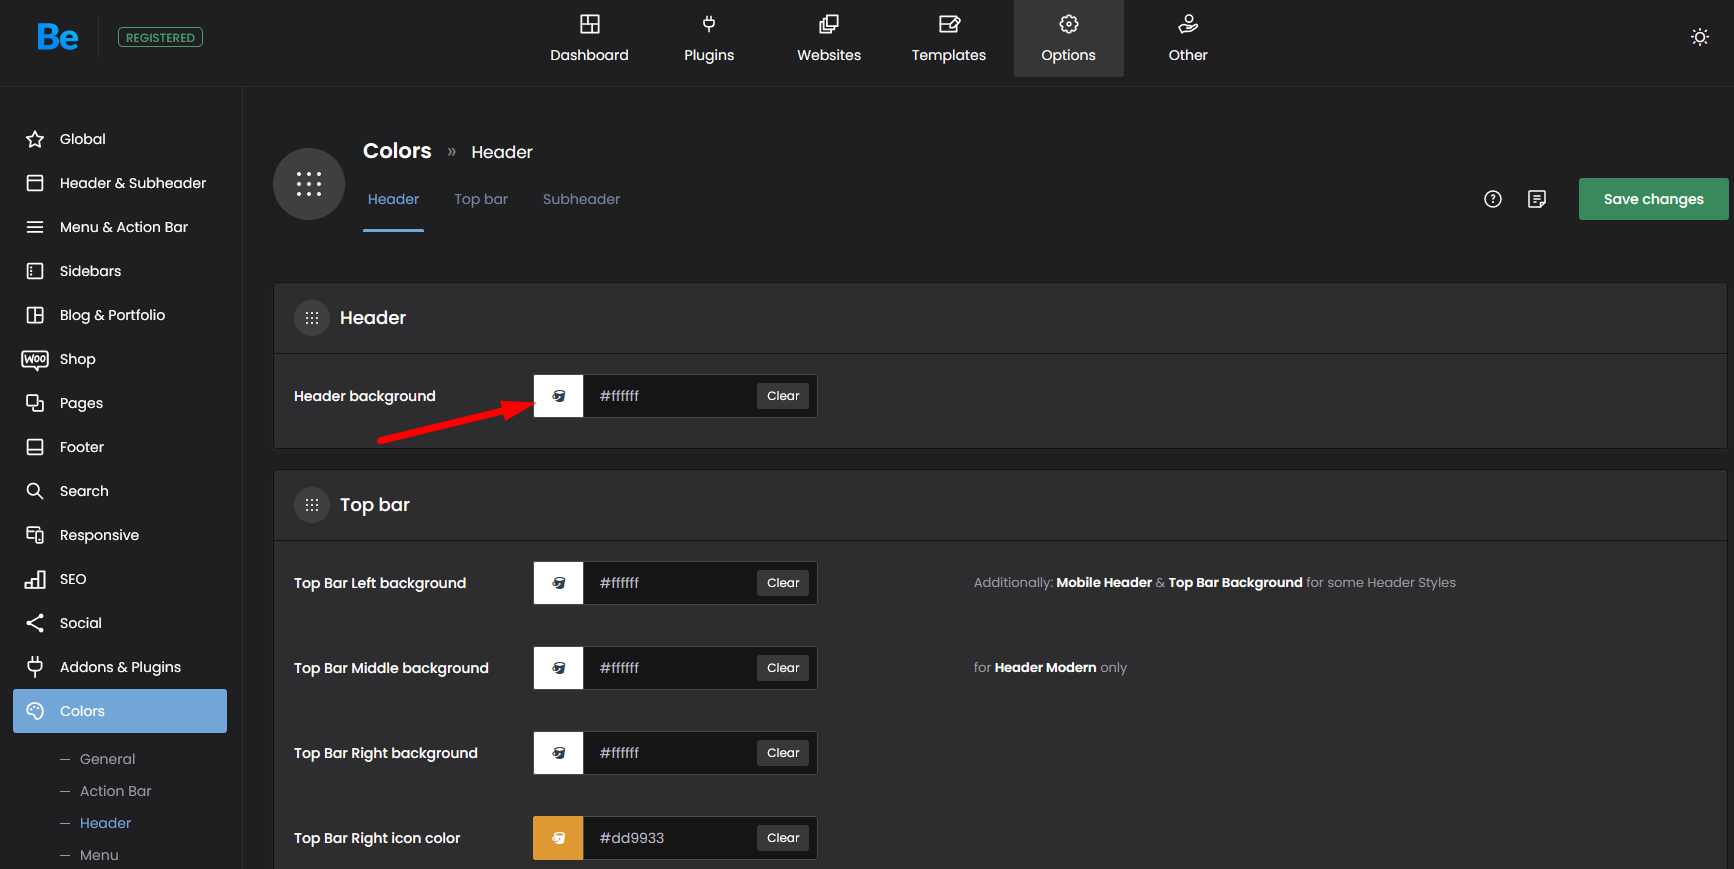Open Sidebars settings
This screenshot has height=869, width=1734.
pyautogui.click(x=120, y=271)
